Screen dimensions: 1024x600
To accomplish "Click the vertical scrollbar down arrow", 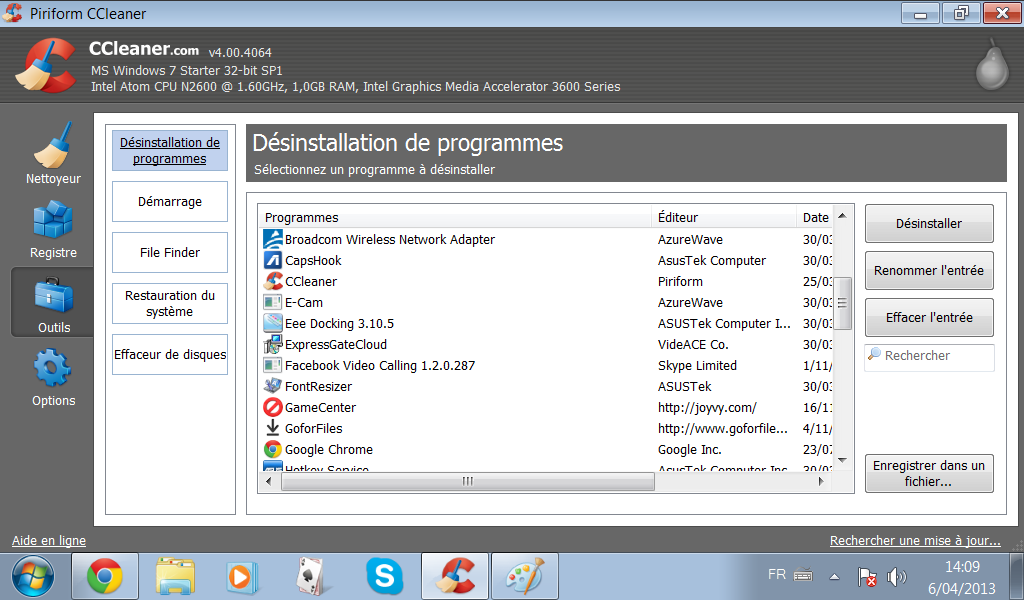I will (842, 461).
